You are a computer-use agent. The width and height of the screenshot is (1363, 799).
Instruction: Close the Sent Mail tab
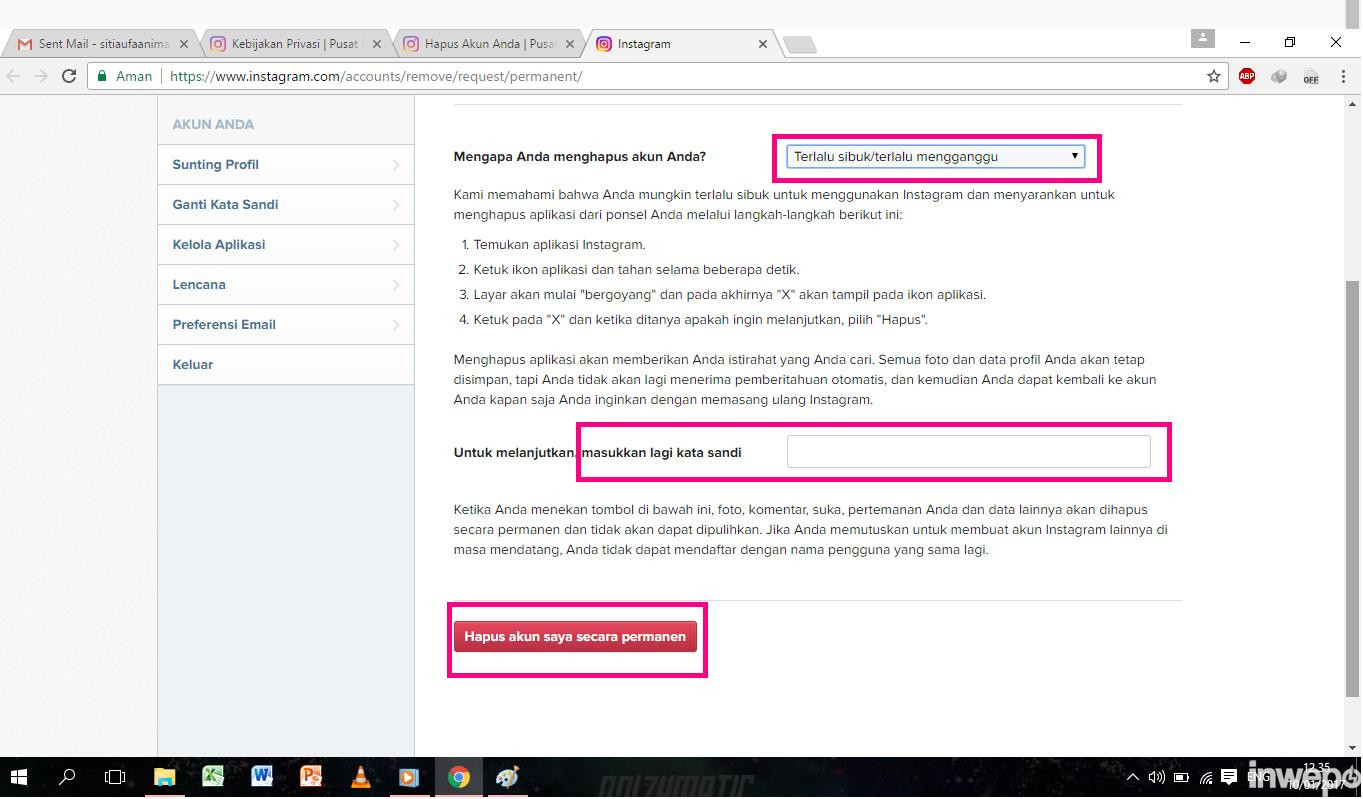click(x=183, y=45)
